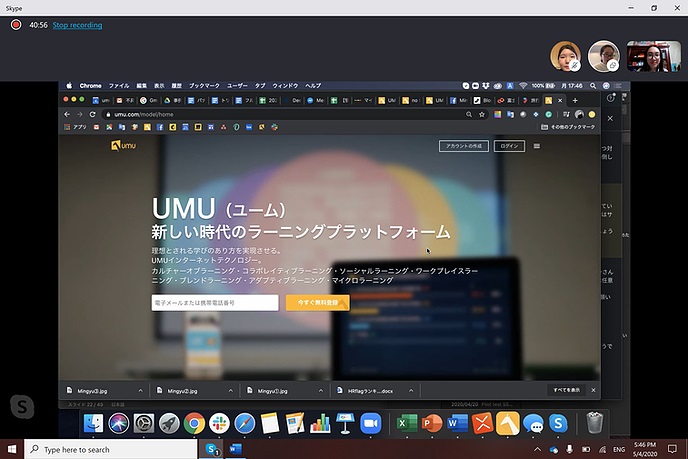Click the umu logo on the page
The height and width of the screenshot is (459, 688).
click(x=123, y=145)
